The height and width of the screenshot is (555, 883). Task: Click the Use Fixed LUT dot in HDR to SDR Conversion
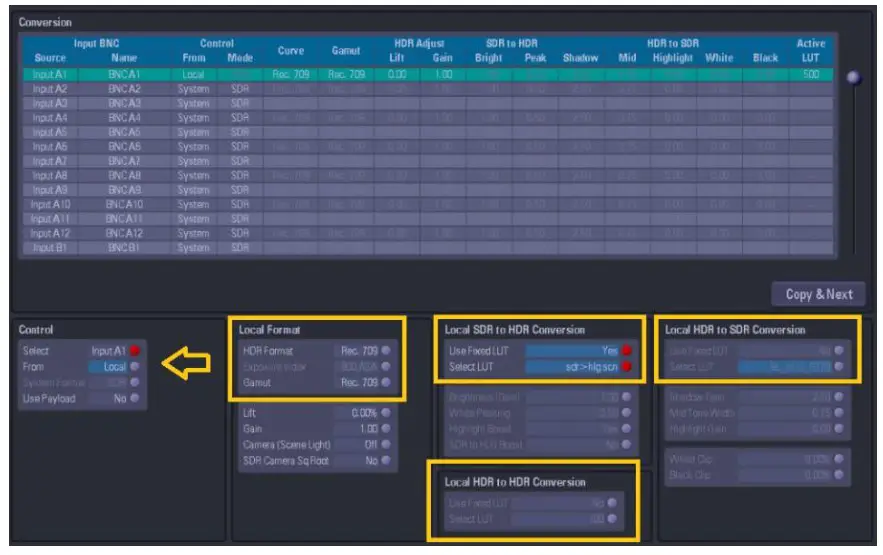click(839, 350)
